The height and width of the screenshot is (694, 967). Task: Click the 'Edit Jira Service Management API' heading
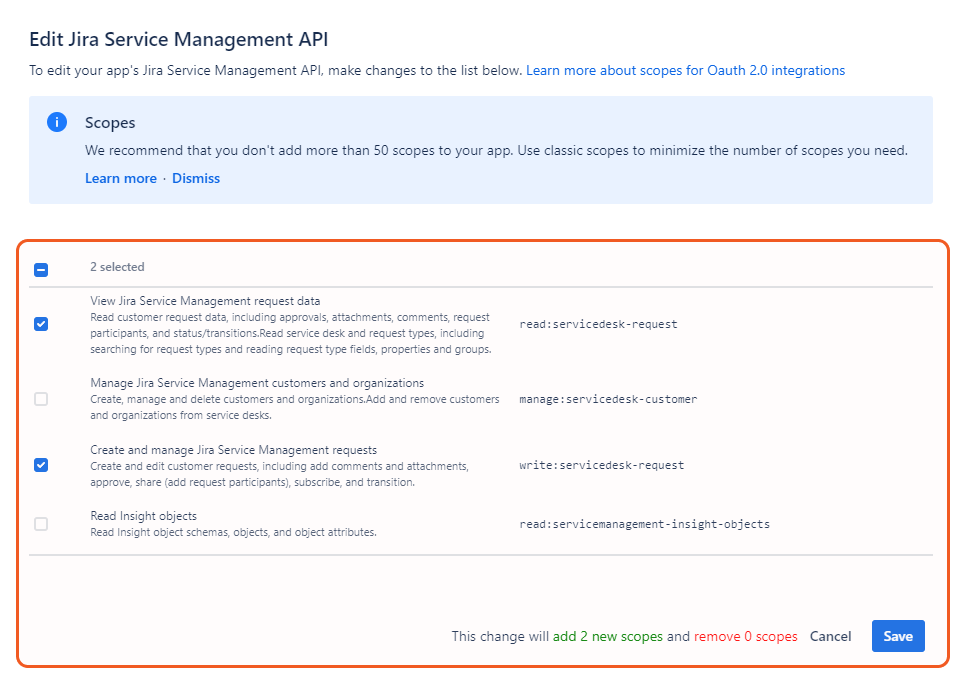pos(179,39)
